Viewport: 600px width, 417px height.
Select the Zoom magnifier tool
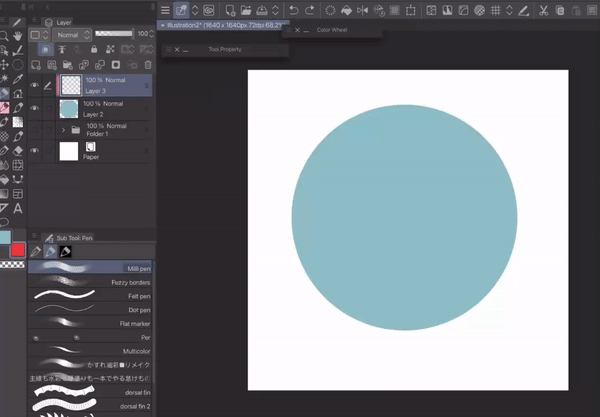(x=4, y=35)
